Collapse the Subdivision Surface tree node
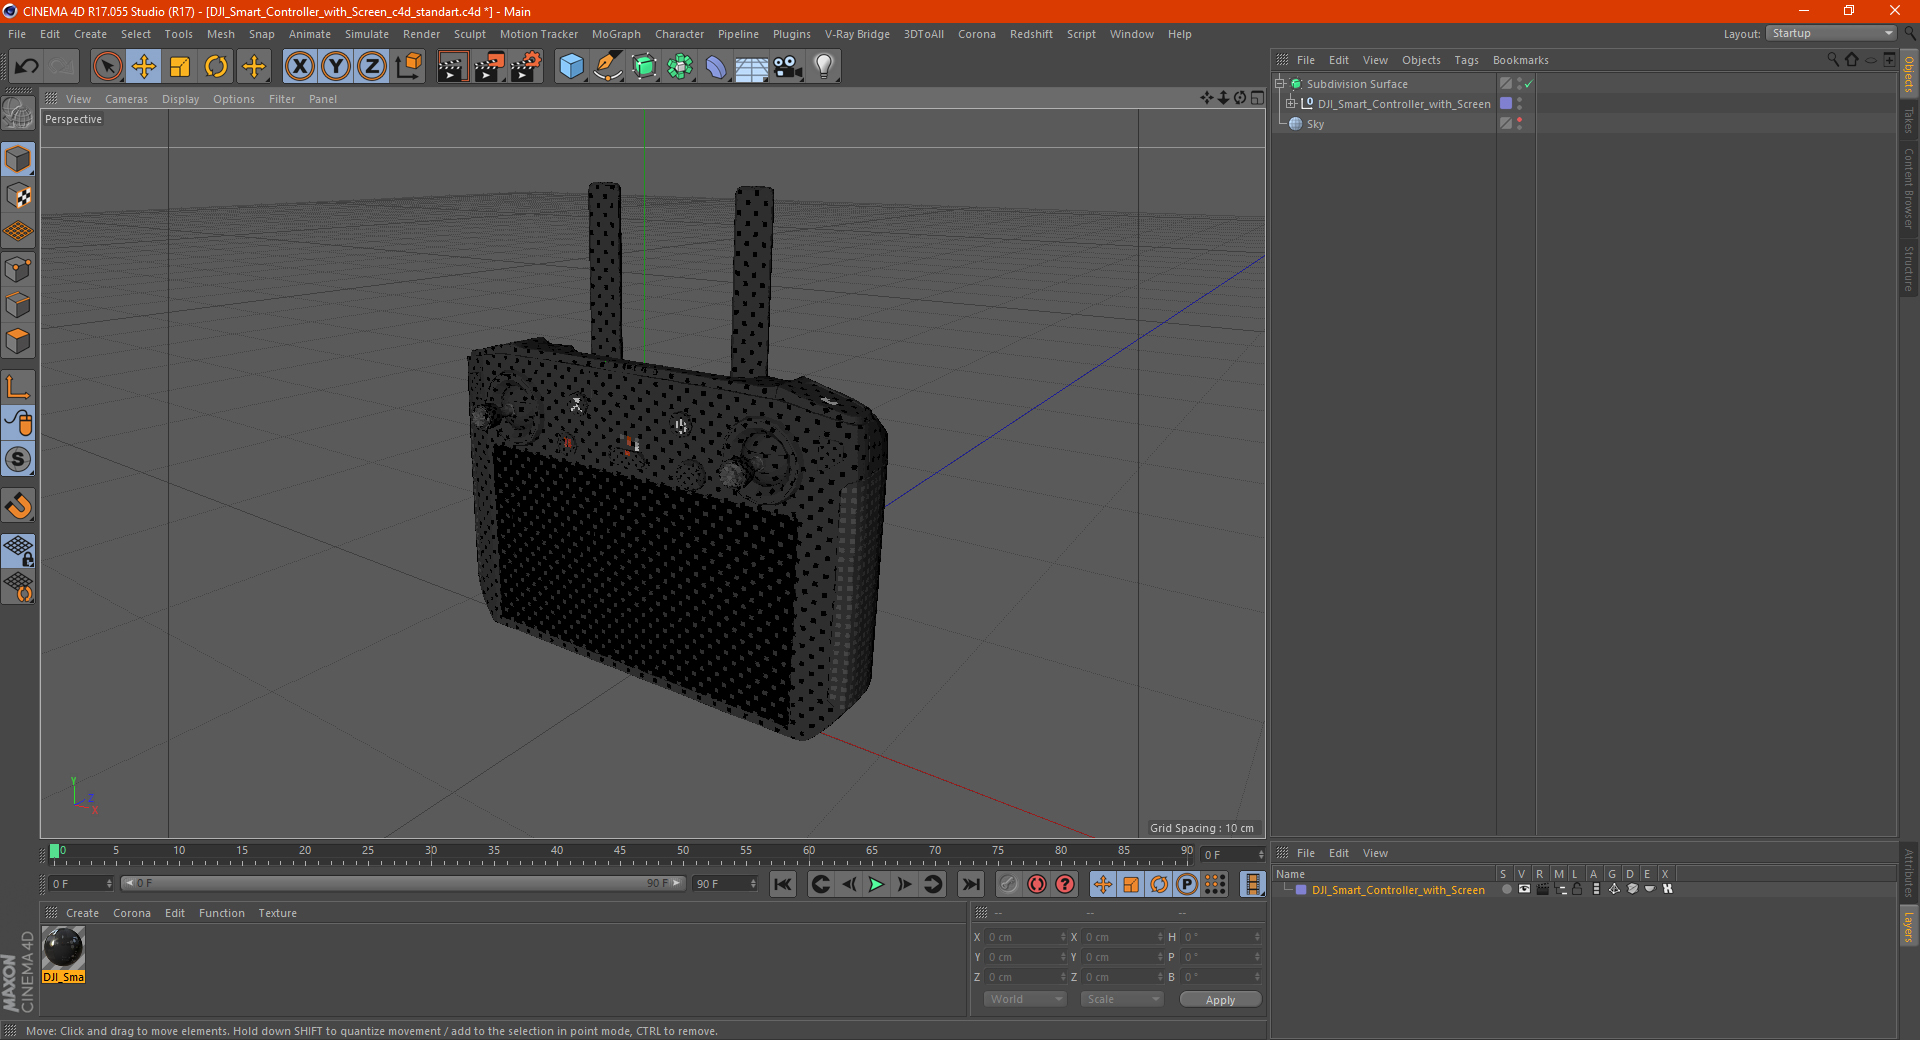The height and width of the screenshot is (1040, 1920). [x=1279, y=84]
